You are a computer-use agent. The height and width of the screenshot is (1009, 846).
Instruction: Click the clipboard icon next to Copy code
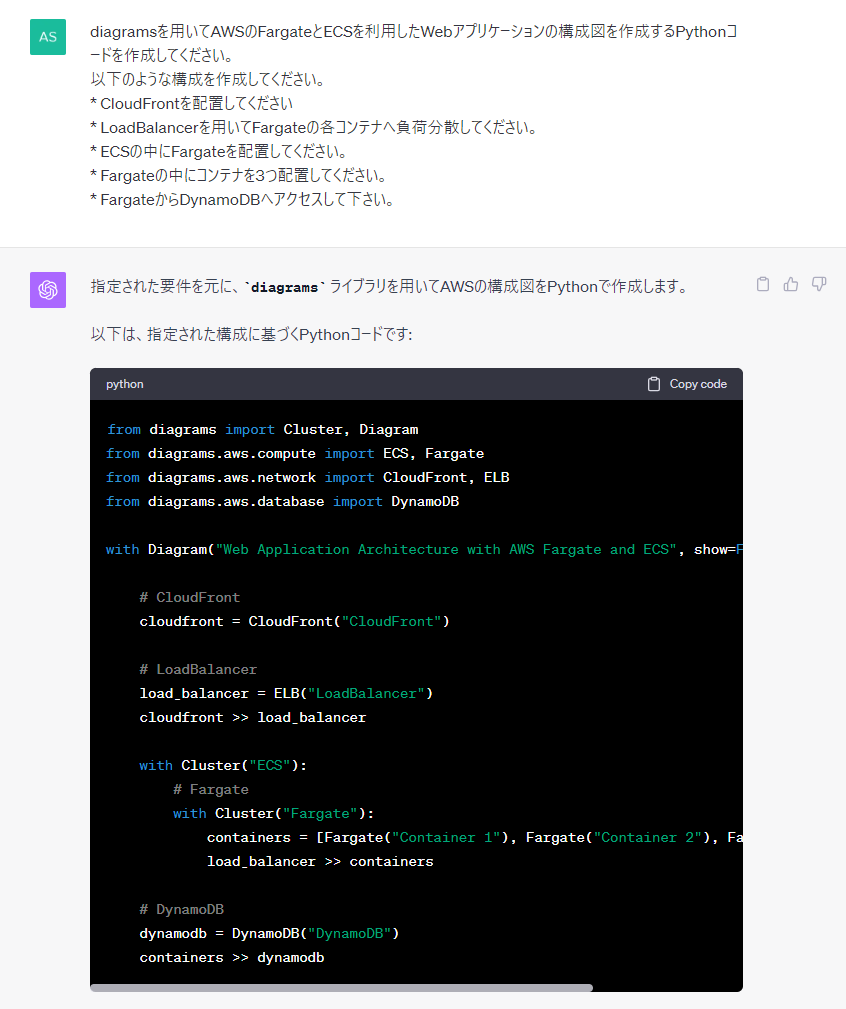655,383
